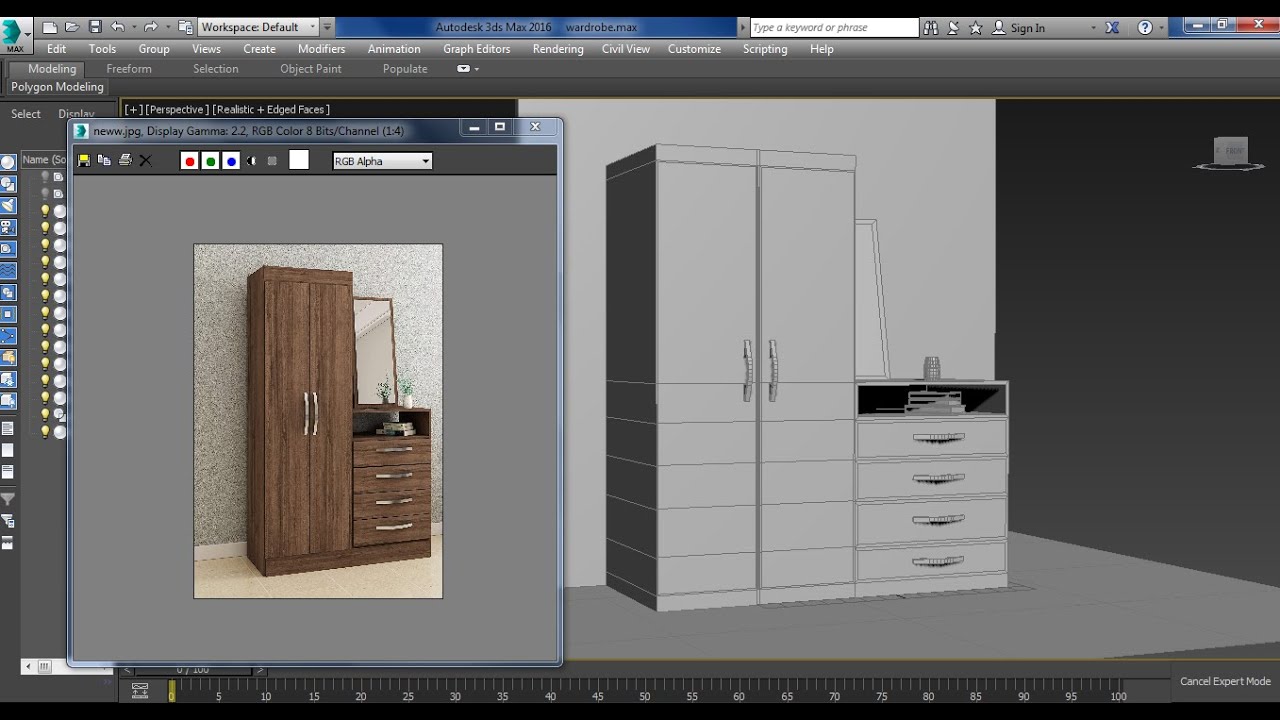Open the 3ds Max application menu button
The image size is (1280, 720).
click(14, 34)
